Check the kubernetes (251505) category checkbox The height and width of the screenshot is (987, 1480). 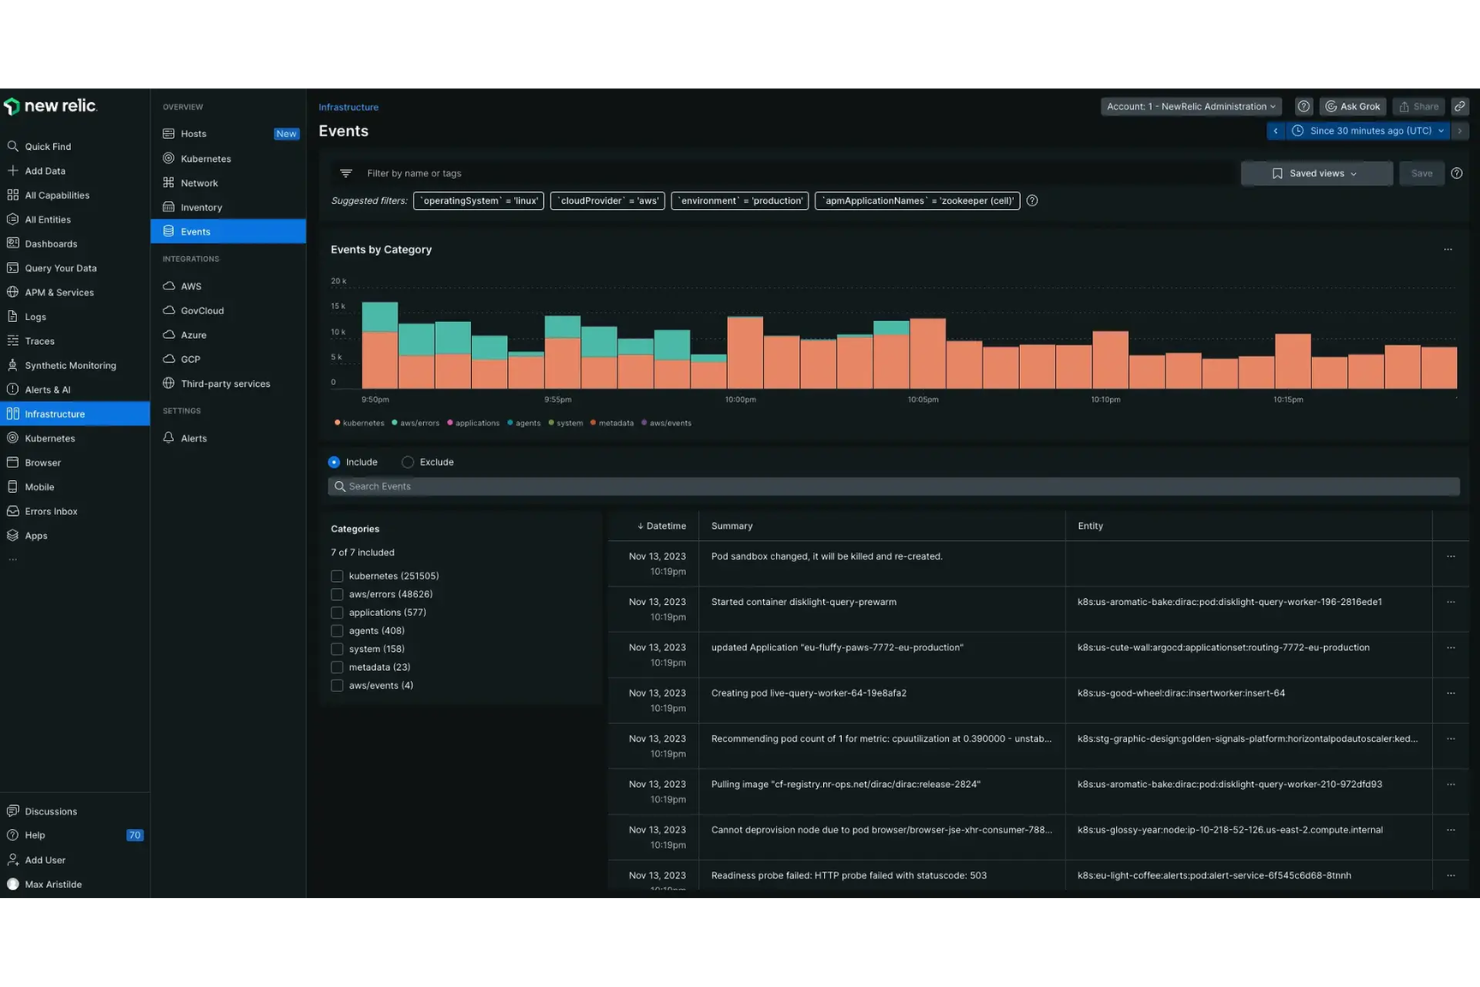pyautogui.click(x=337, y=575)
